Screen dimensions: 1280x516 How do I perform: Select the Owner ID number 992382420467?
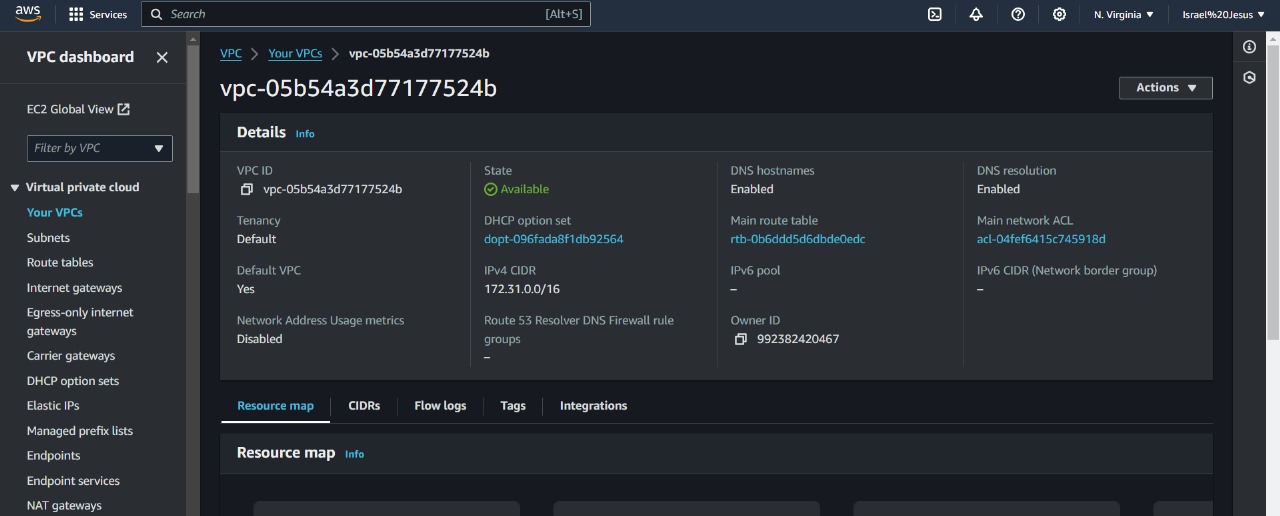coord(798,339)
